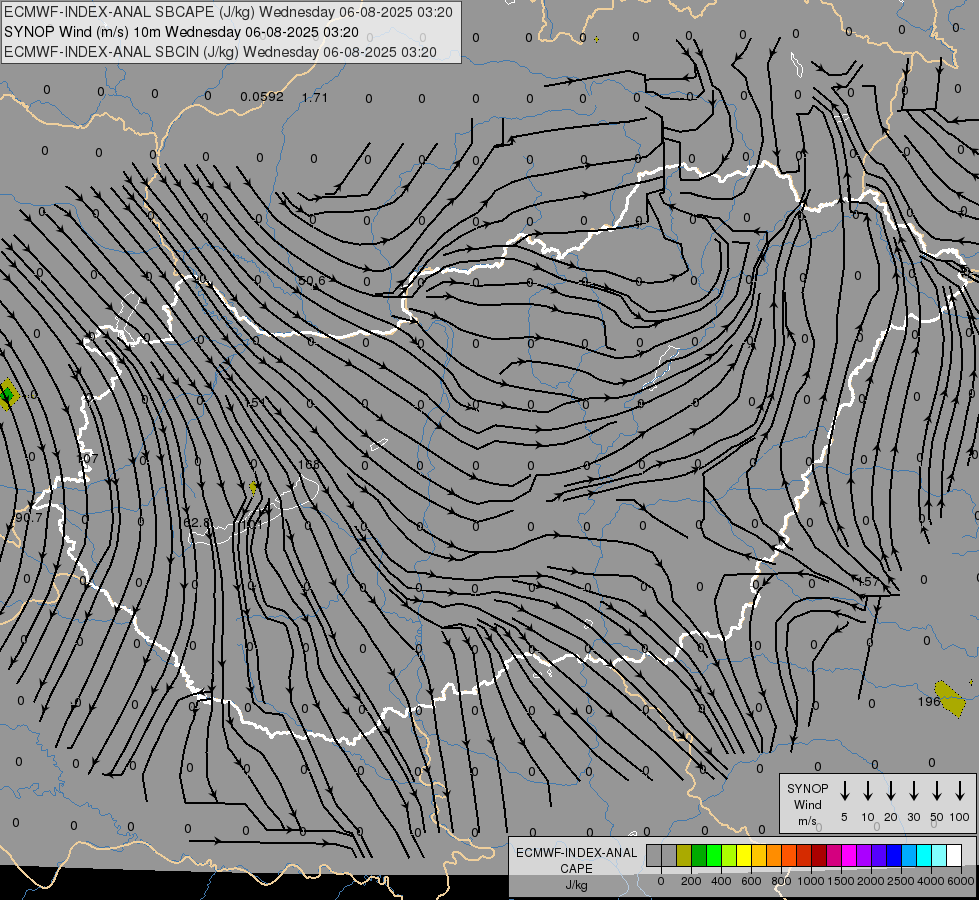This screenshot has height=900, width=979.
Task: Click the 157 value on the map
Action: tap(868, 581)
